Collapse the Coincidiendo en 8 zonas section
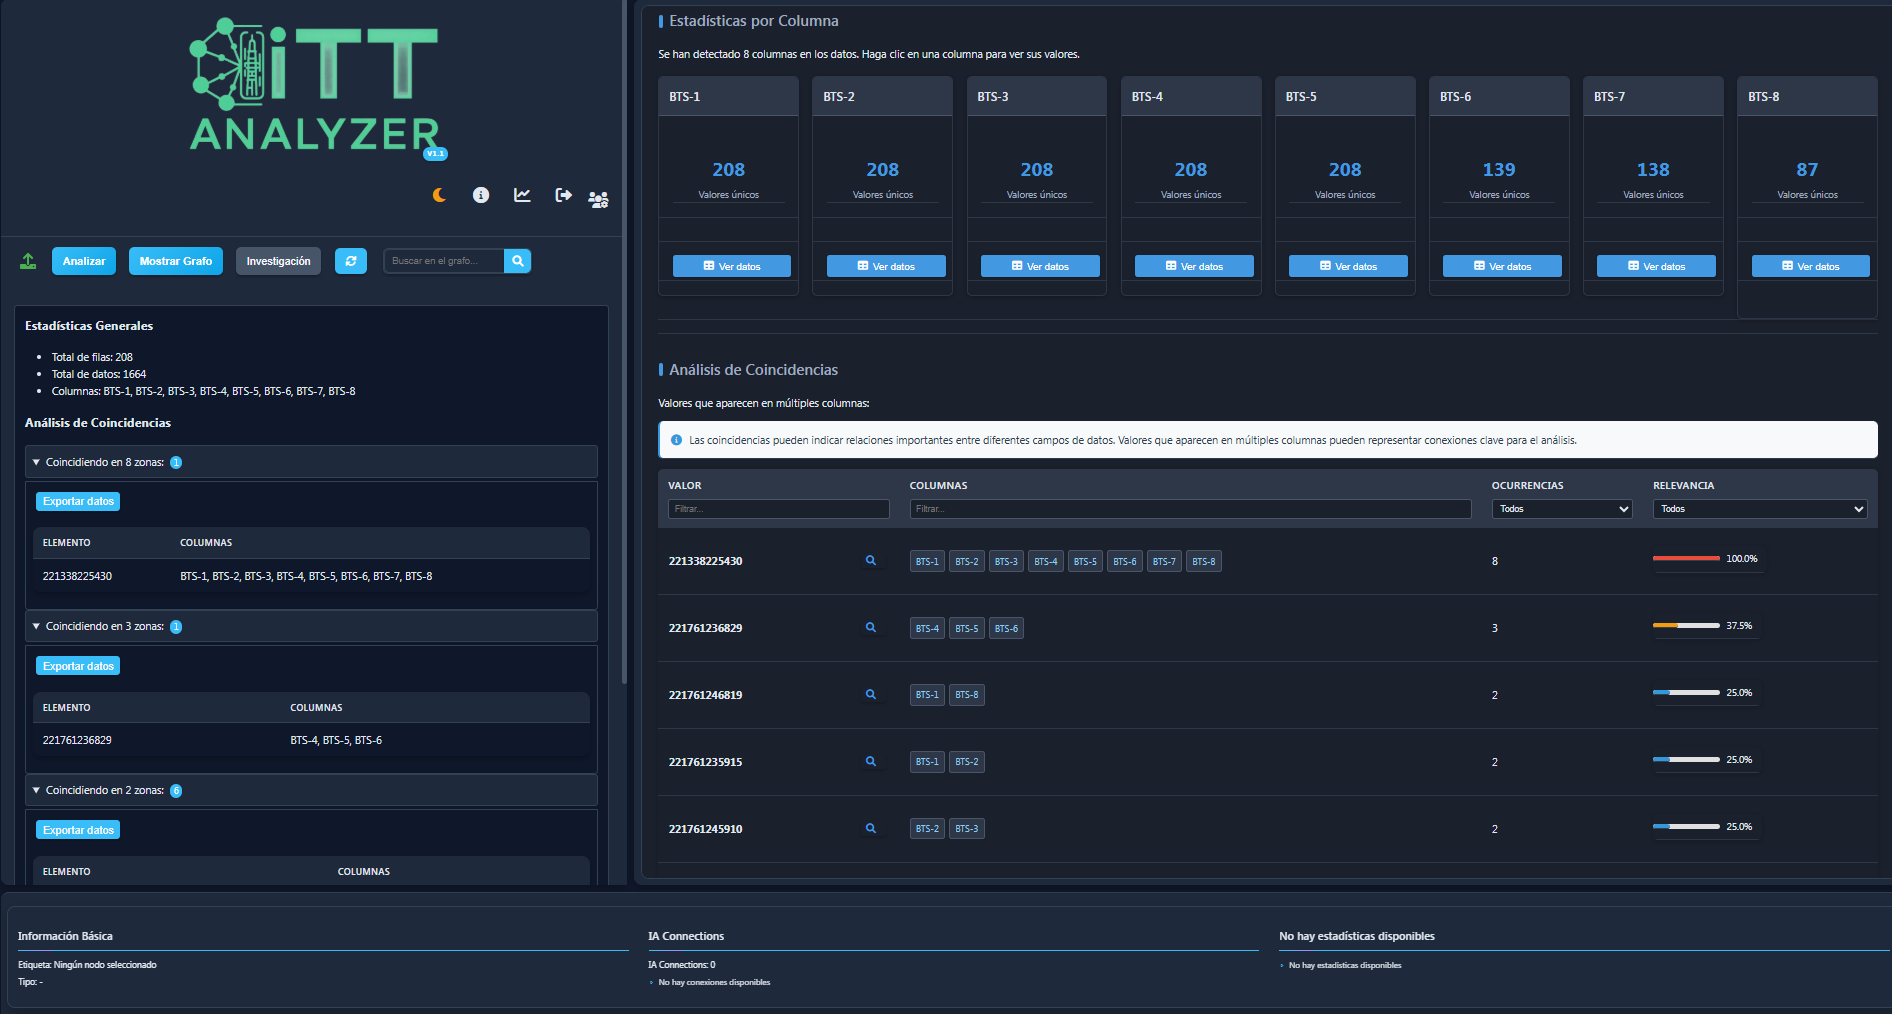Image resolution: width=1892 pixels, height=1014 pixels. [x=311, y=462]
